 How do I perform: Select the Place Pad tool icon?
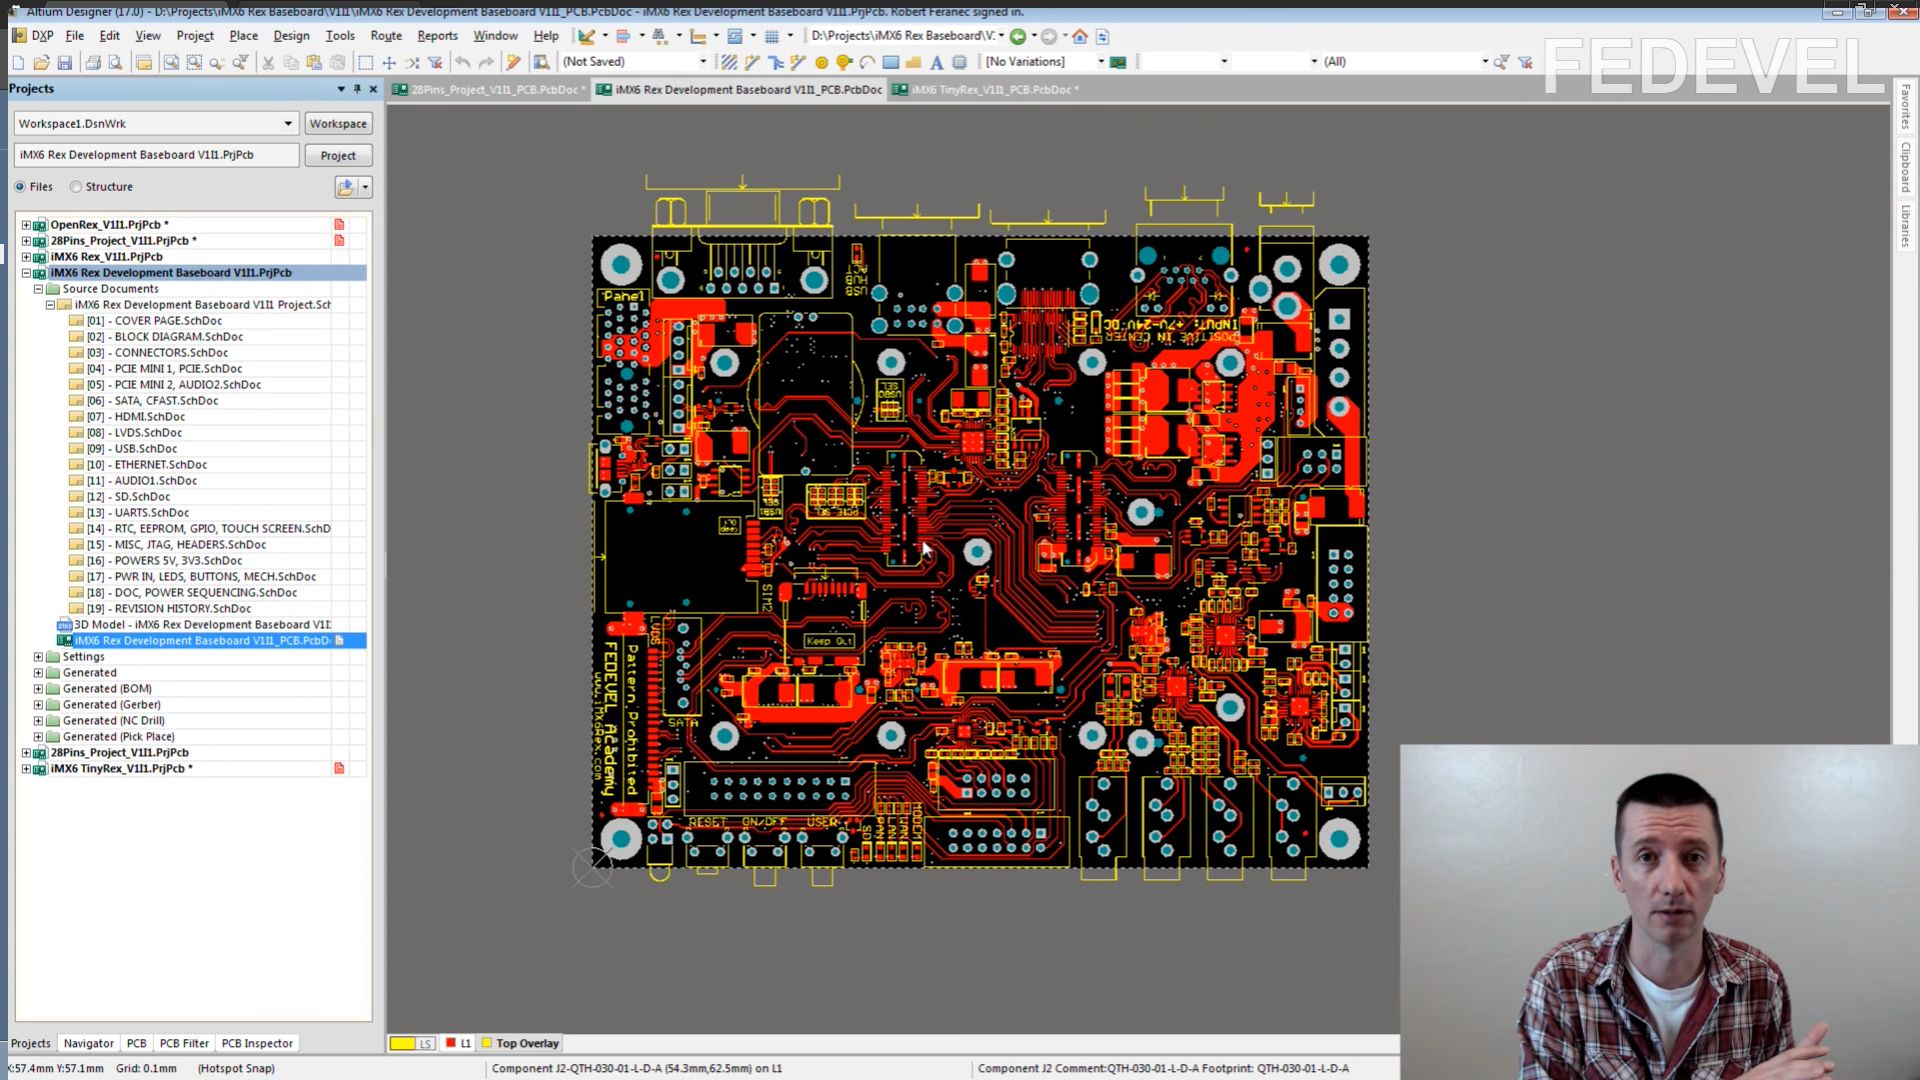coord(821,62)
